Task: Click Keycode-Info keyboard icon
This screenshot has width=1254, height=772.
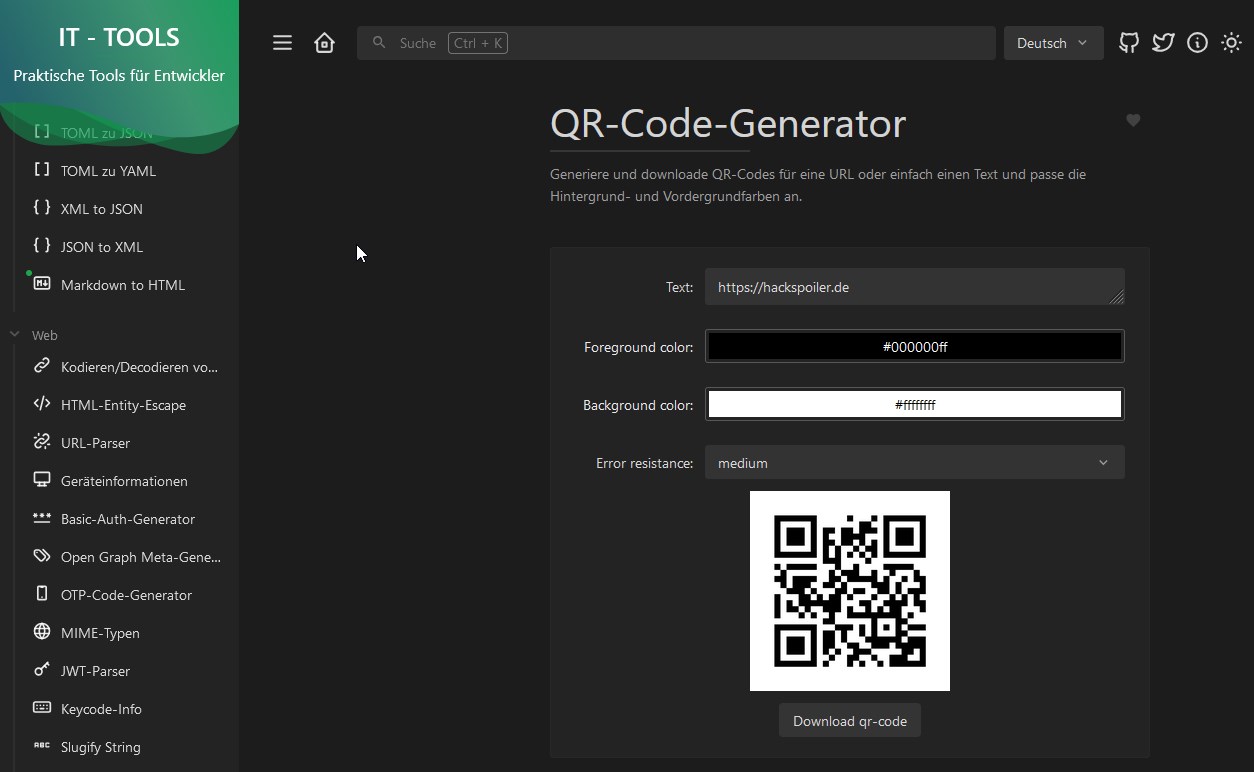Action: click(x=42, y=708)
